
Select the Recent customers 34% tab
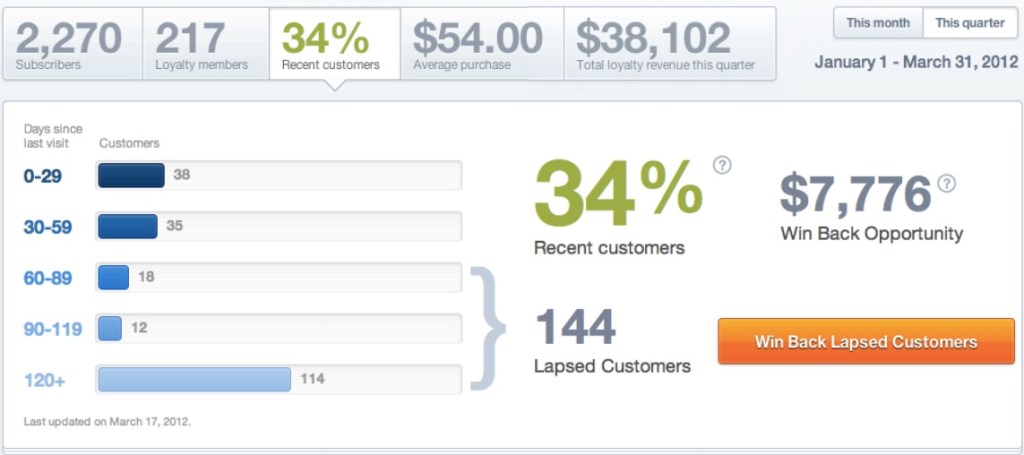point(333,45)
